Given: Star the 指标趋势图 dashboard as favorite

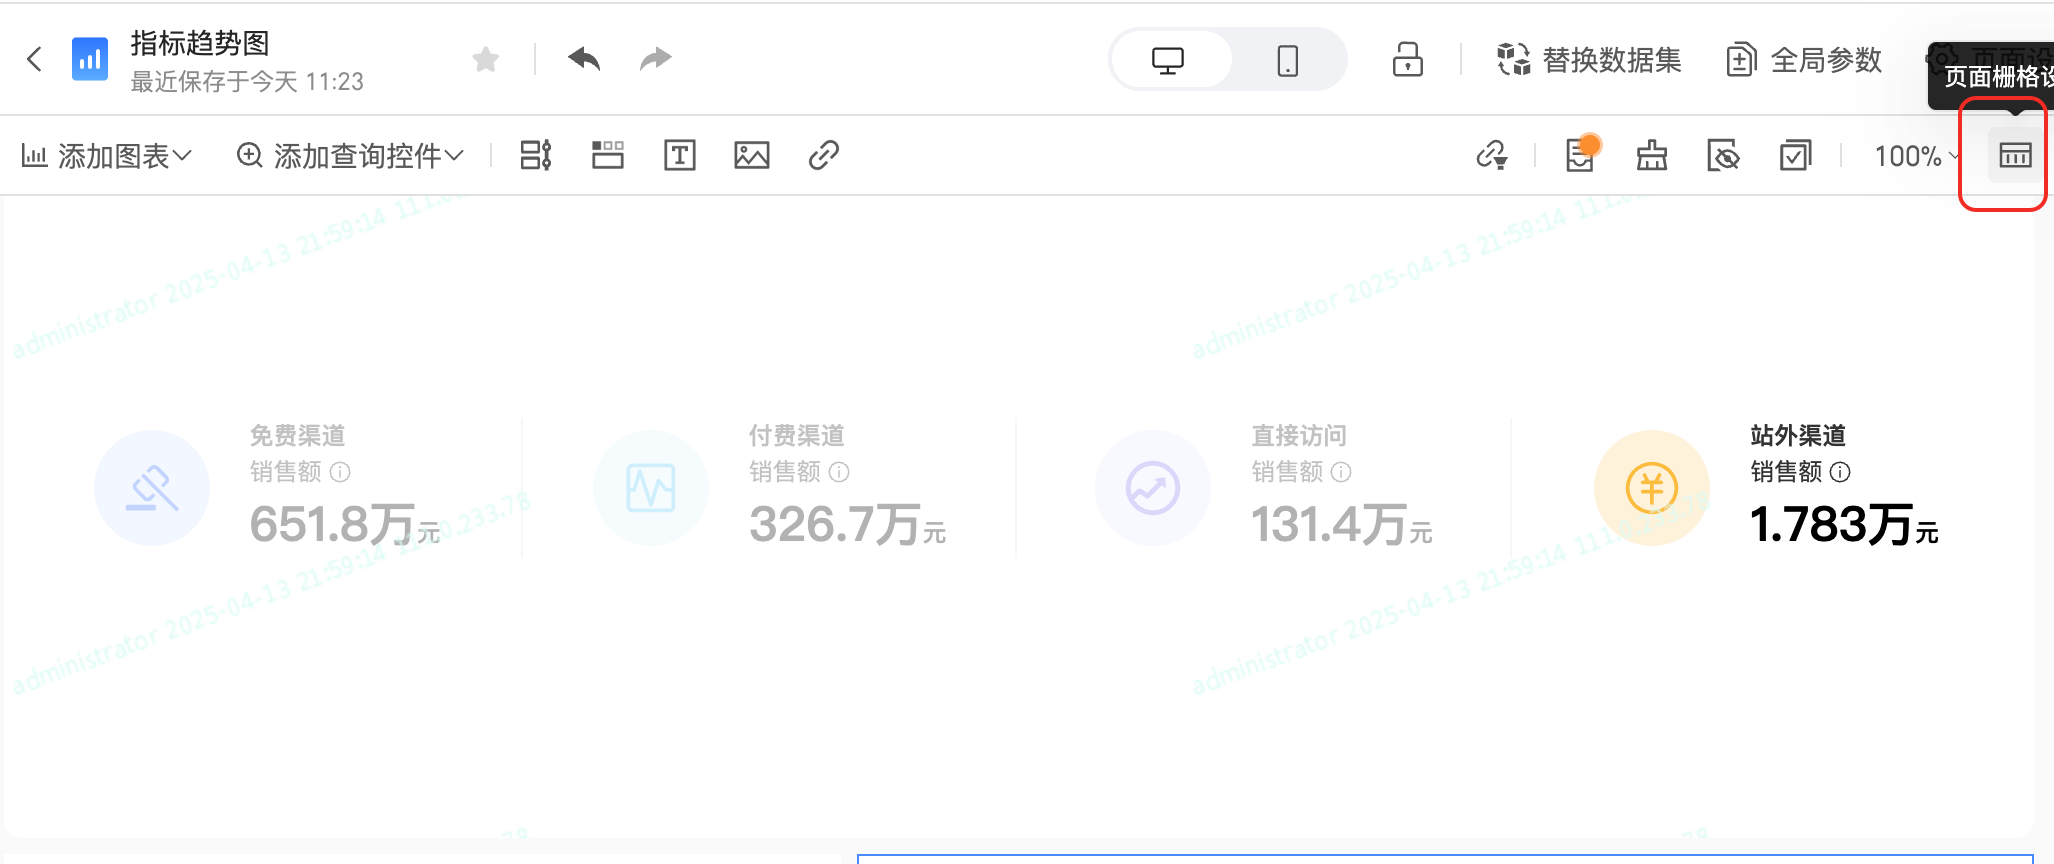Looking at the screenshot, I should coord(486,60).
